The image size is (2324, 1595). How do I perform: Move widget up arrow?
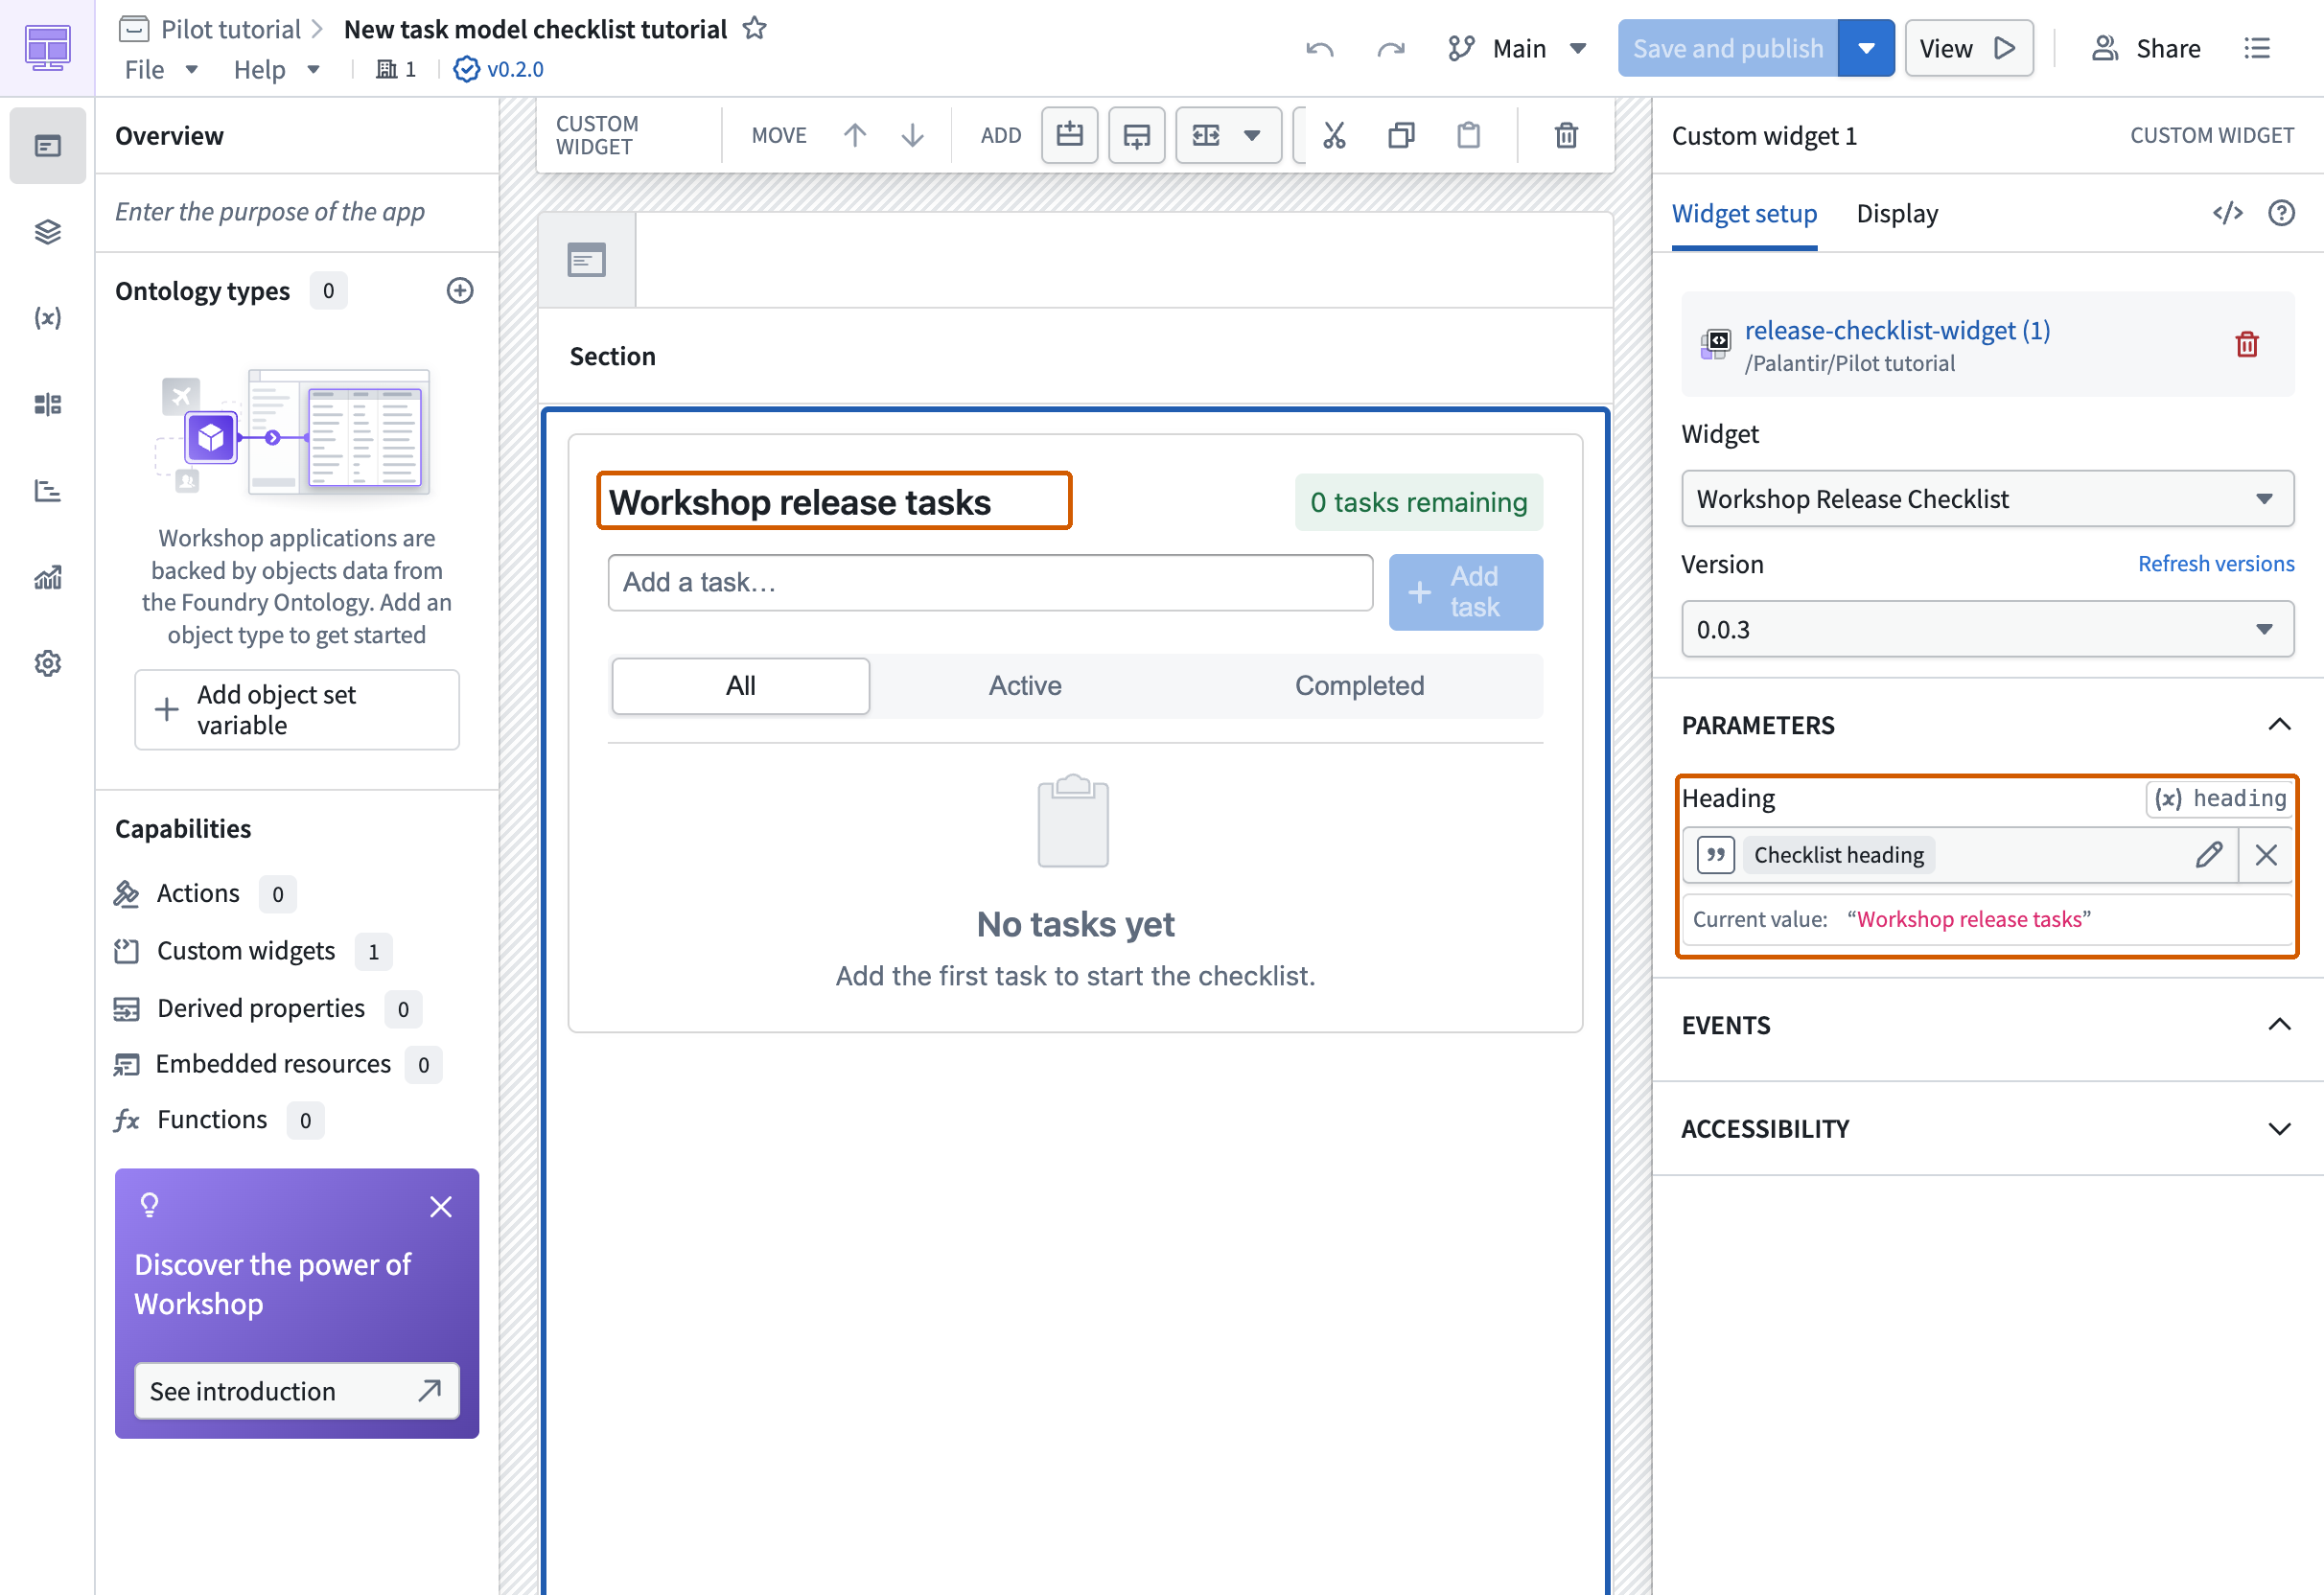(x=854, y=135)
